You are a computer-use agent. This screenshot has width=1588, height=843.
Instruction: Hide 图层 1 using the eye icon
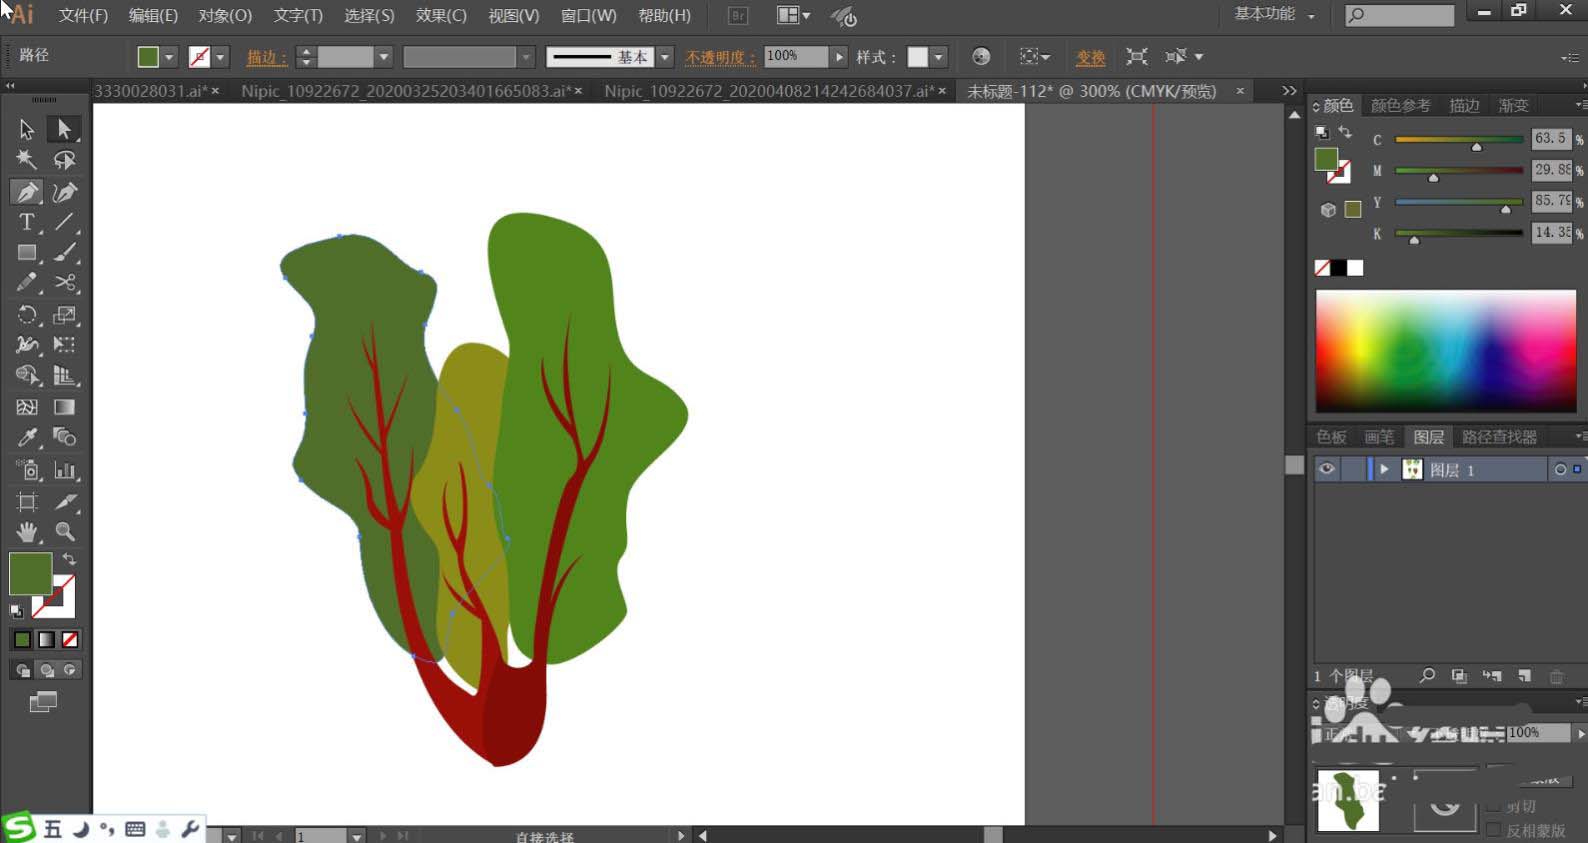[x=1326, y=469]
